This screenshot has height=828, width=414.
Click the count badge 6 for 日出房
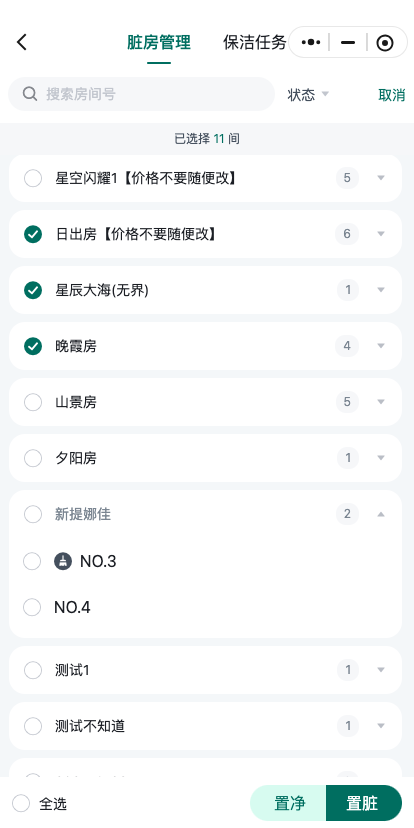[347, 234]
